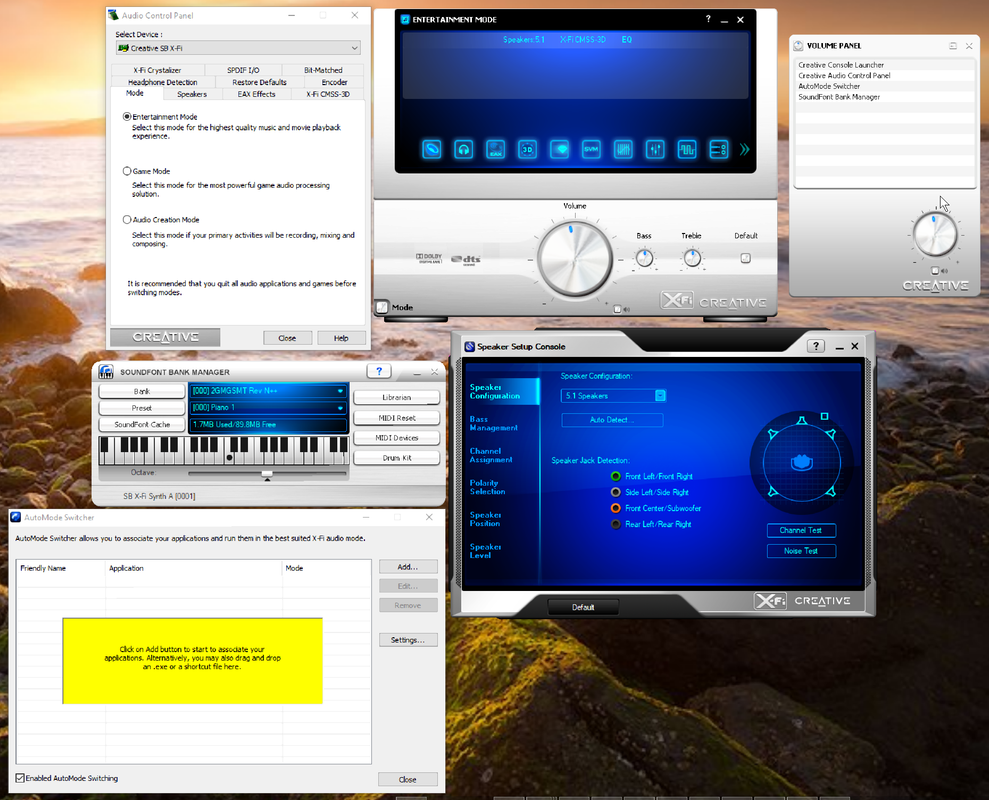Viewport: 989px width, 800px height.
Task: Click the Default reset icon under Default label
Action: [746, 258]
